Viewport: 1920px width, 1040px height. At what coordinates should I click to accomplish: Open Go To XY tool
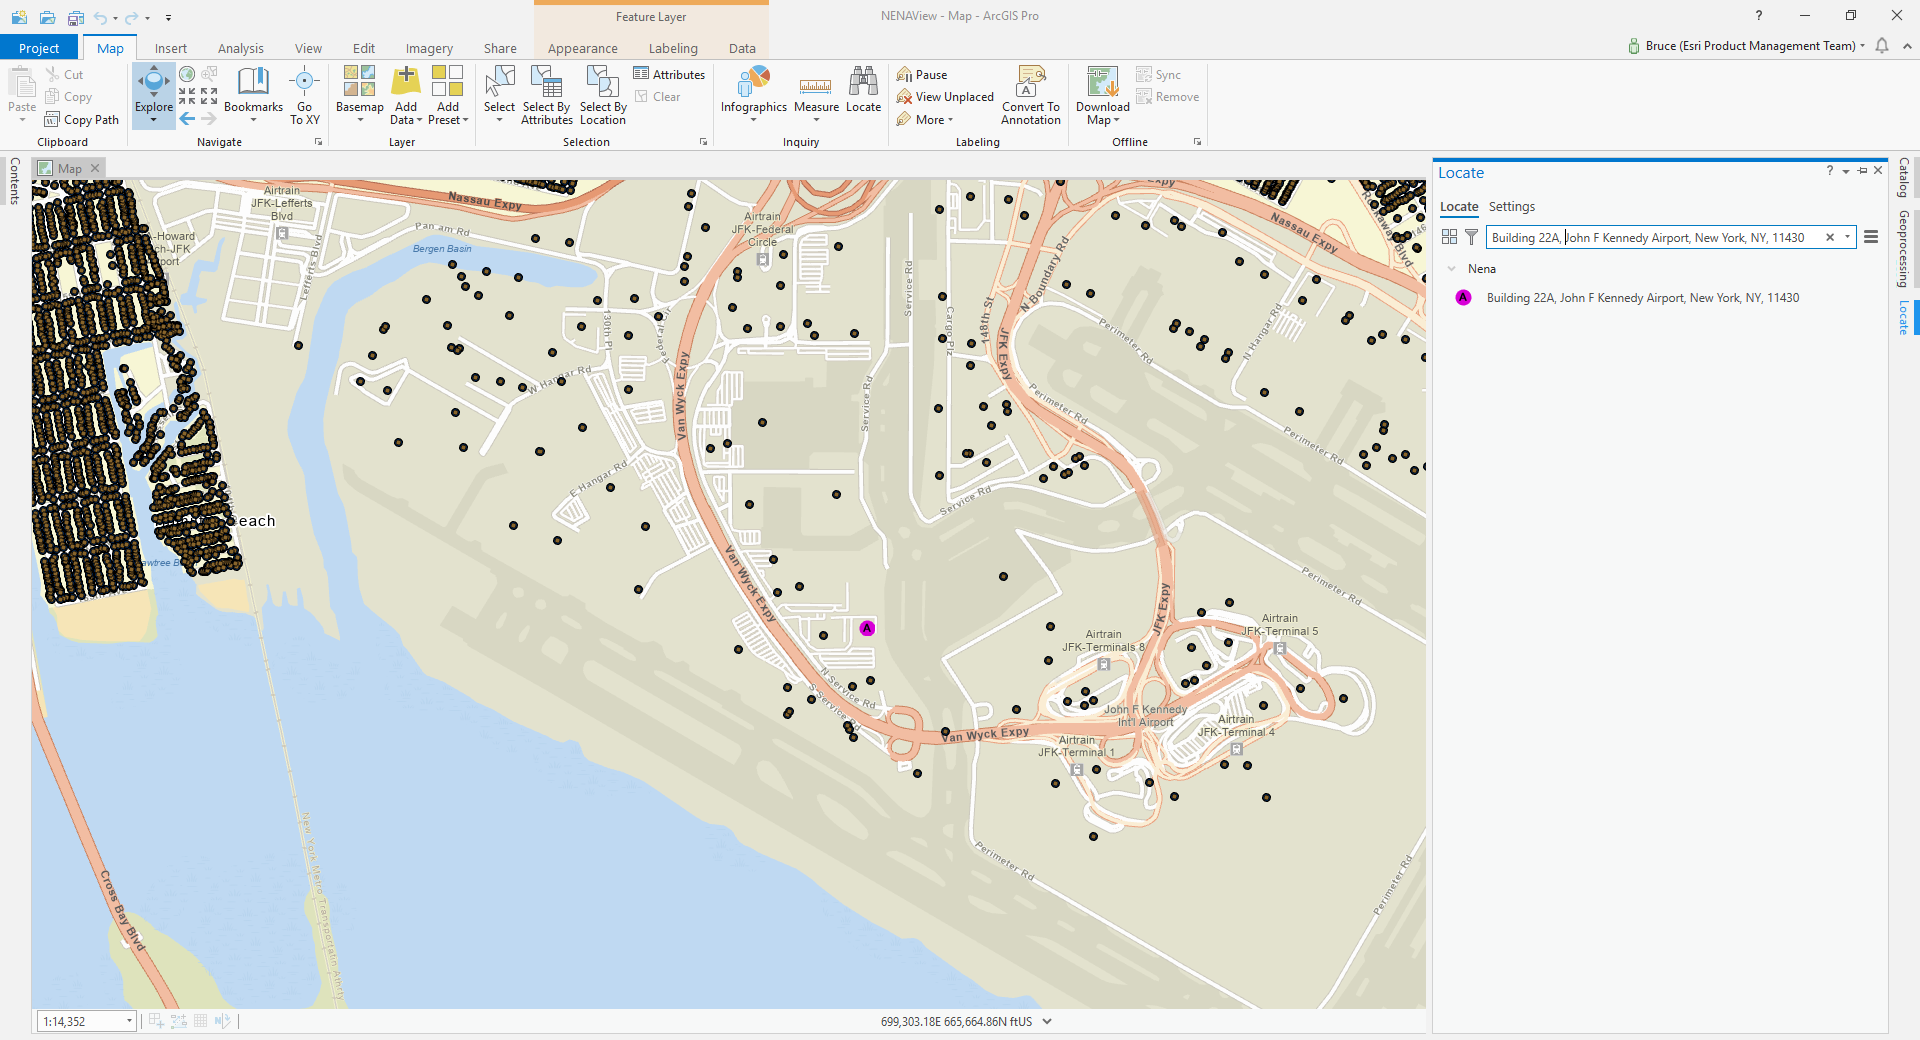click(x=305, y=95)
